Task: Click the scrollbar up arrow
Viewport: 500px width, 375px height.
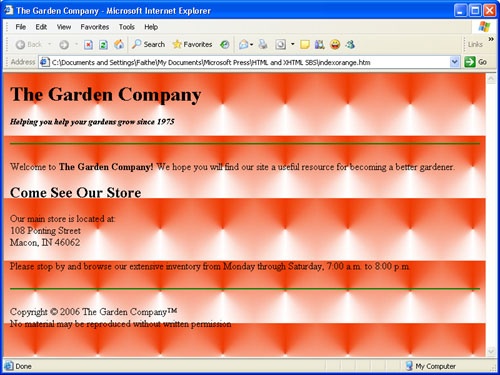Action: [x=491, y=79]
